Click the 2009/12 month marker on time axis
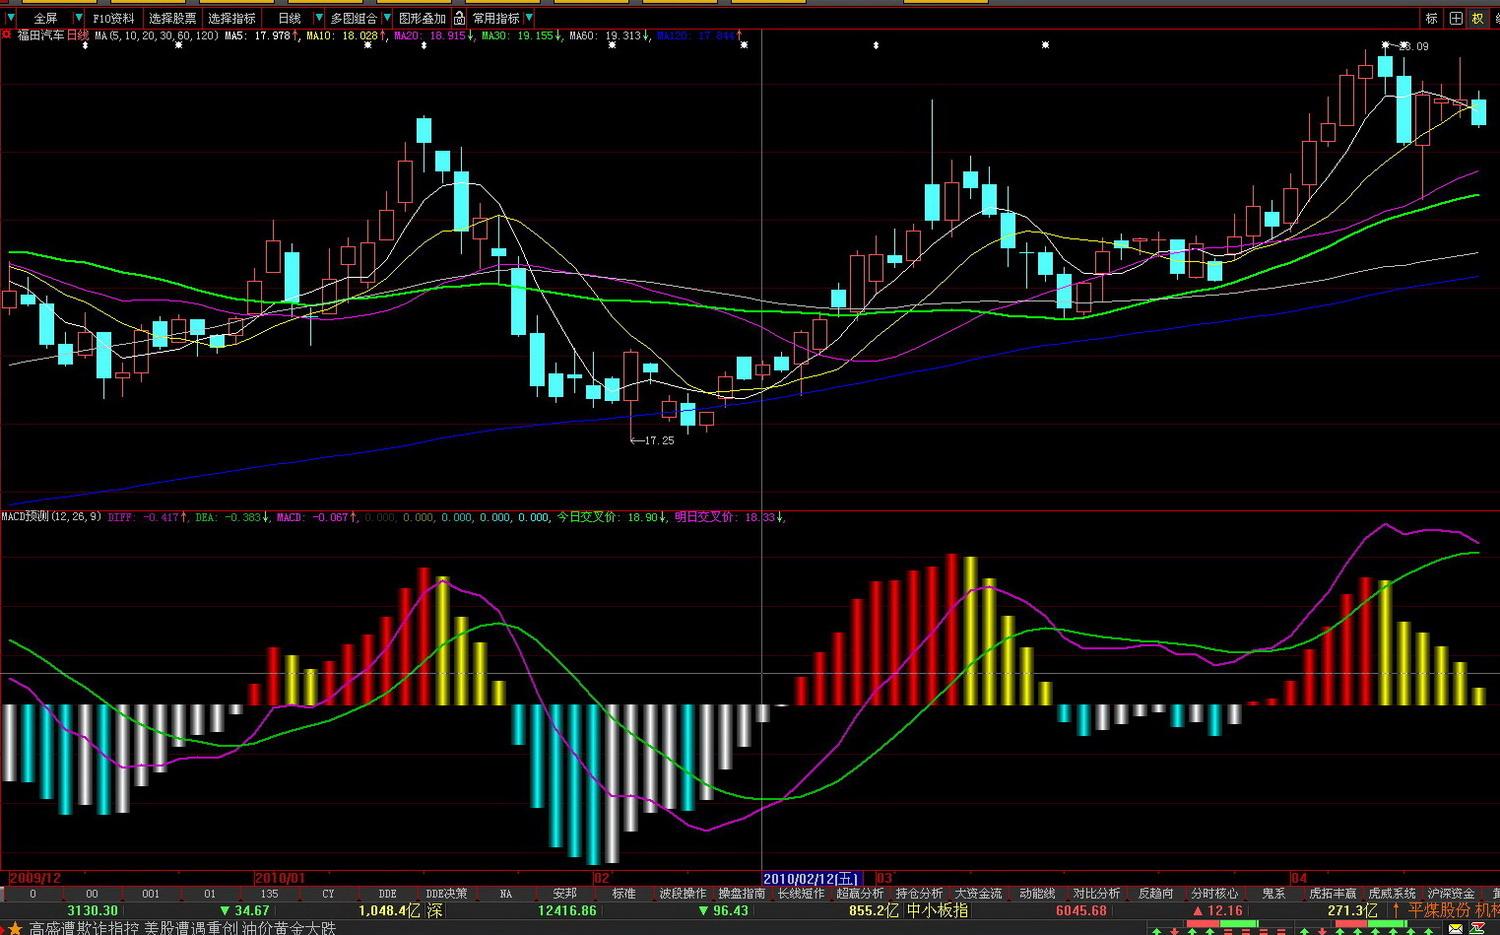The width and height of the screenshot is (1500, 935). (35, 878)
